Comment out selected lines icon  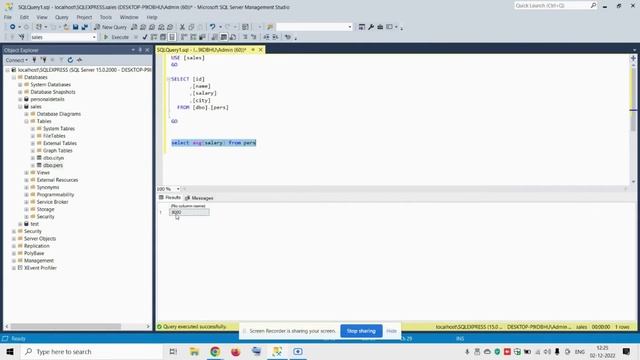pyautogui.click(x=245, y=37)
